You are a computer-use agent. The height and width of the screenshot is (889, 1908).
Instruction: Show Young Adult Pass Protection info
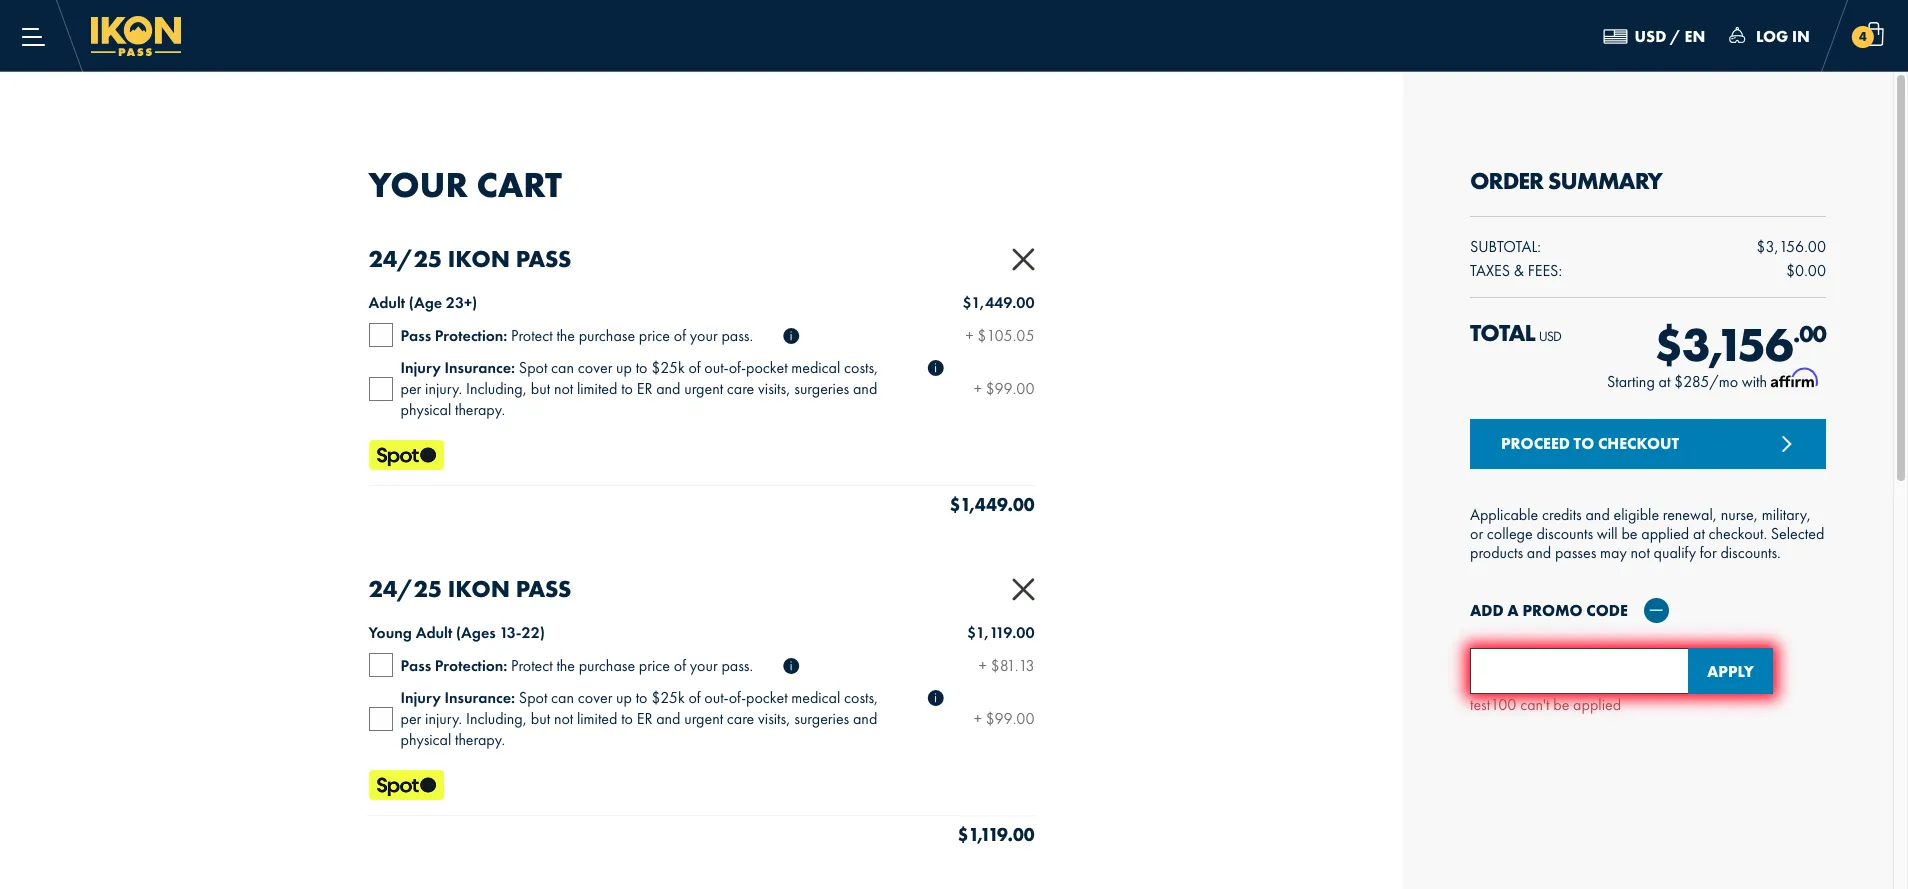tap(791, 666)
